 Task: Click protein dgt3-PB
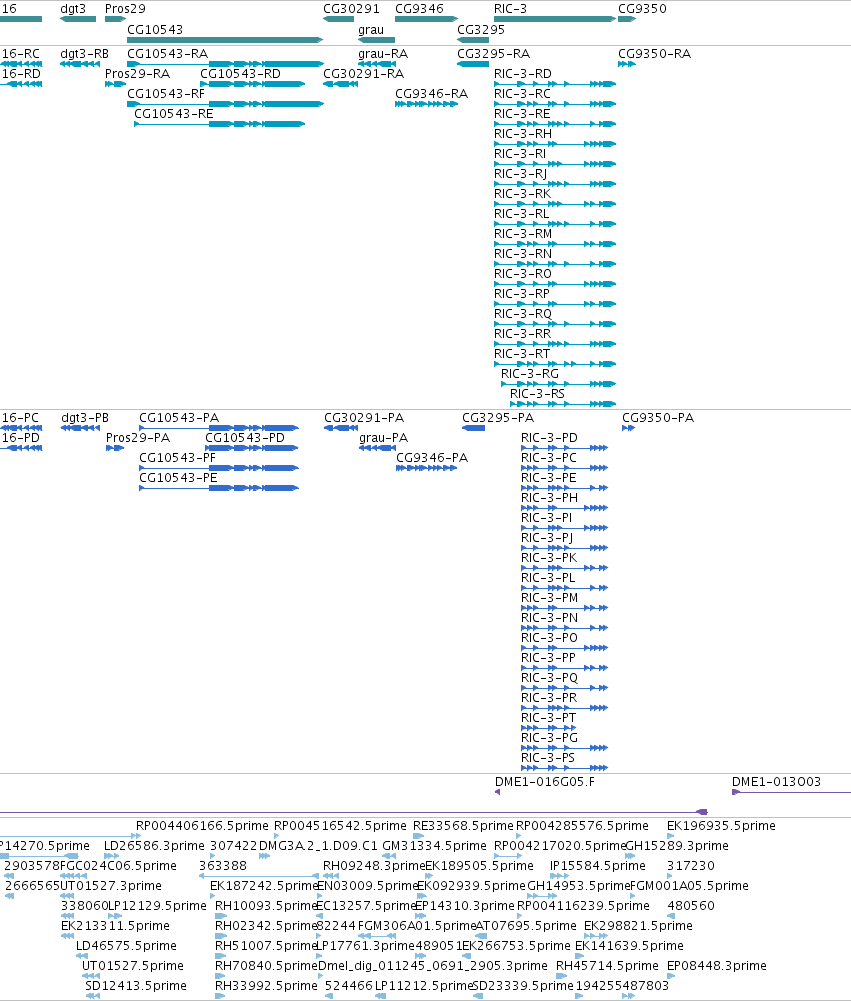click(x=85, y=418)
